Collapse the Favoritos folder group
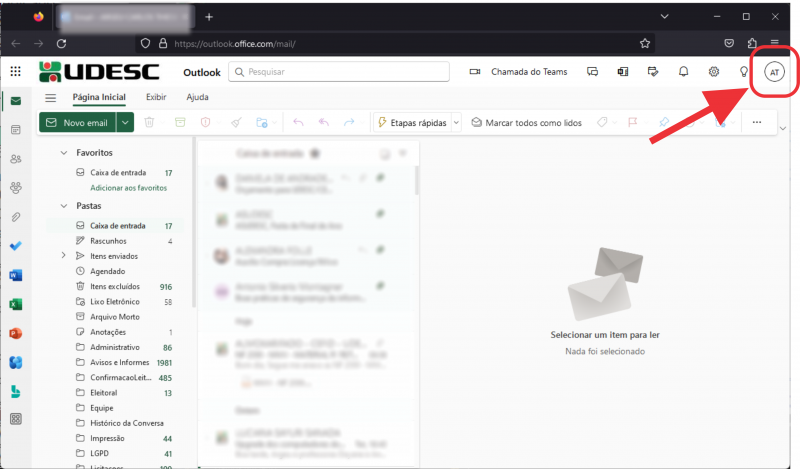800x469 pixels. coord(64,153)
